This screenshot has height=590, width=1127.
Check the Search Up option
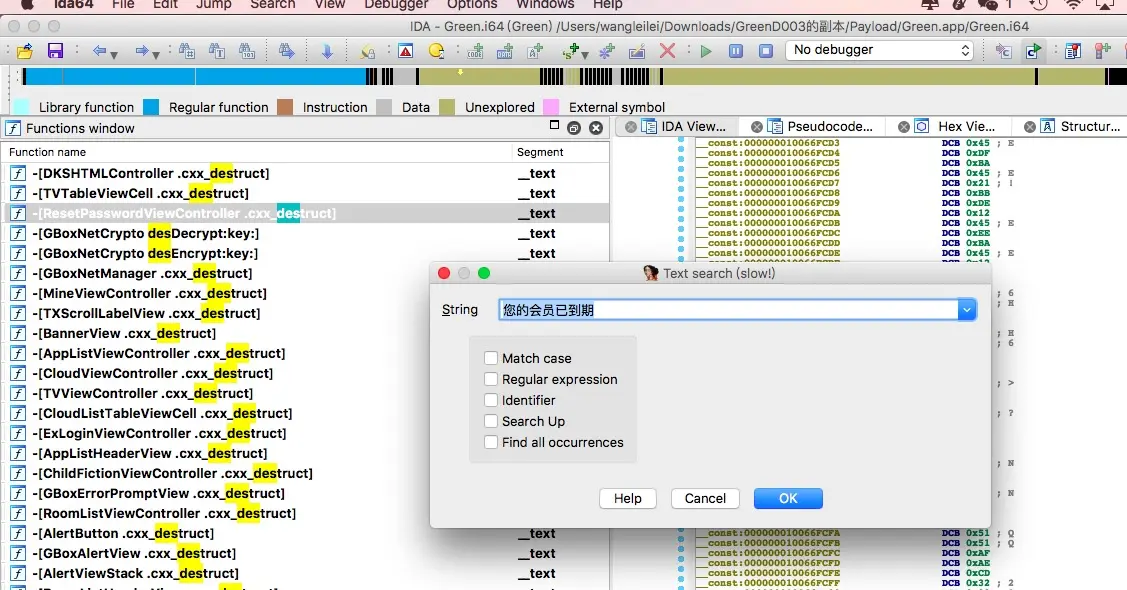point(491,421)
